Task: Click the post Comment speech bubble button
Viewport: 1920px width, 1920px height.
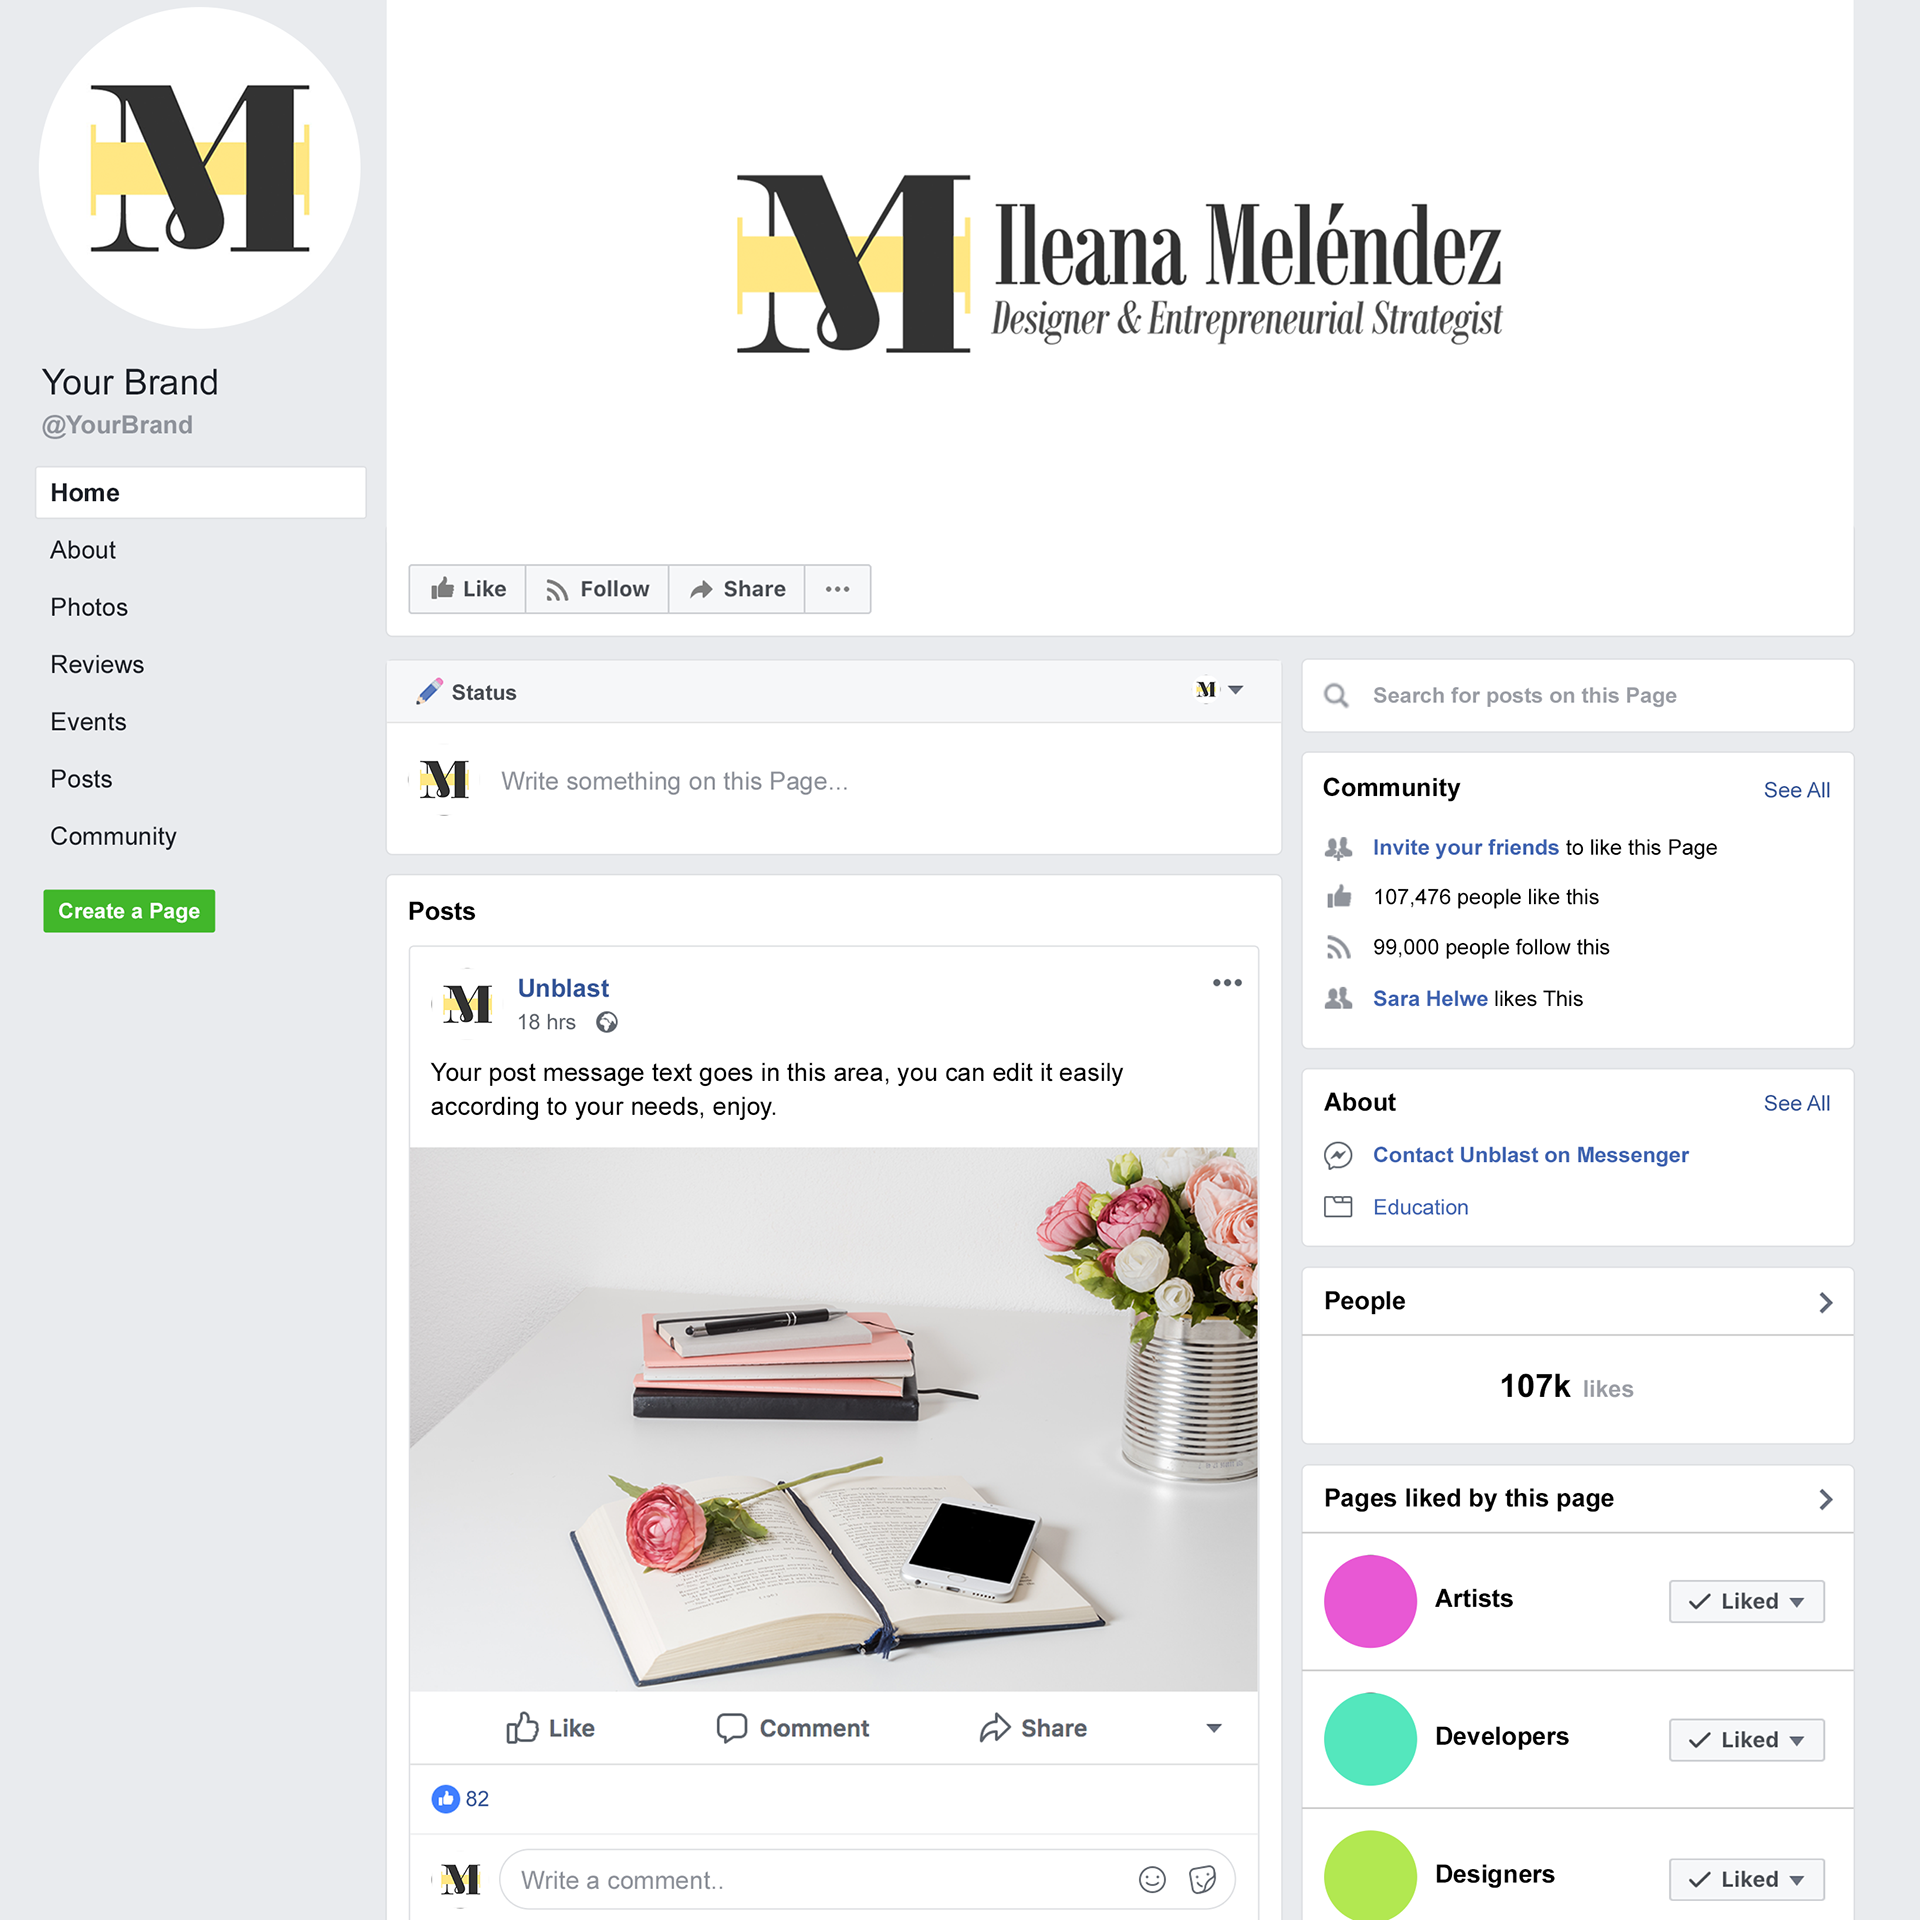Action: tap(793, 1728)
